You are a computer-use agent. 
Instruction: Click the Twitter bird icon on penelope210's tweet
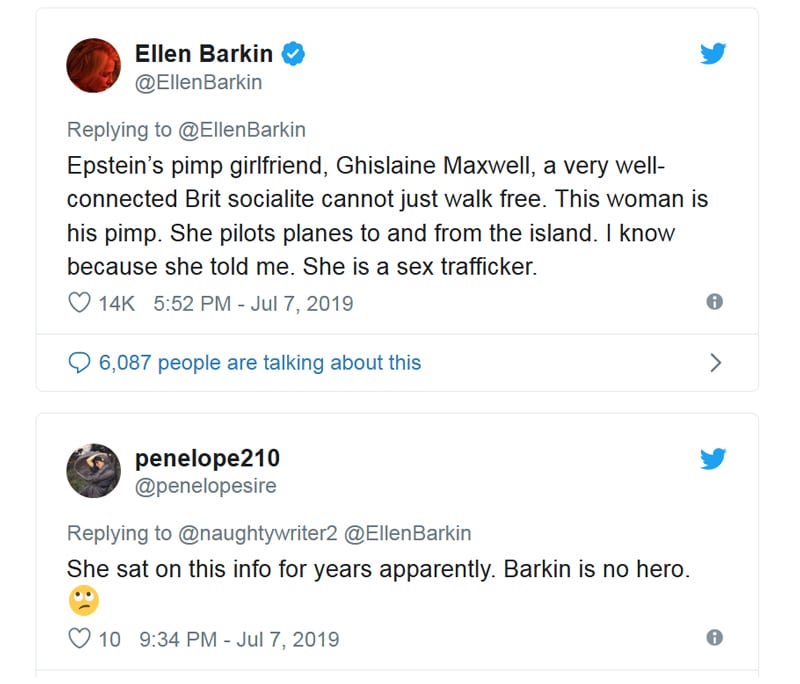coord(713,460)
